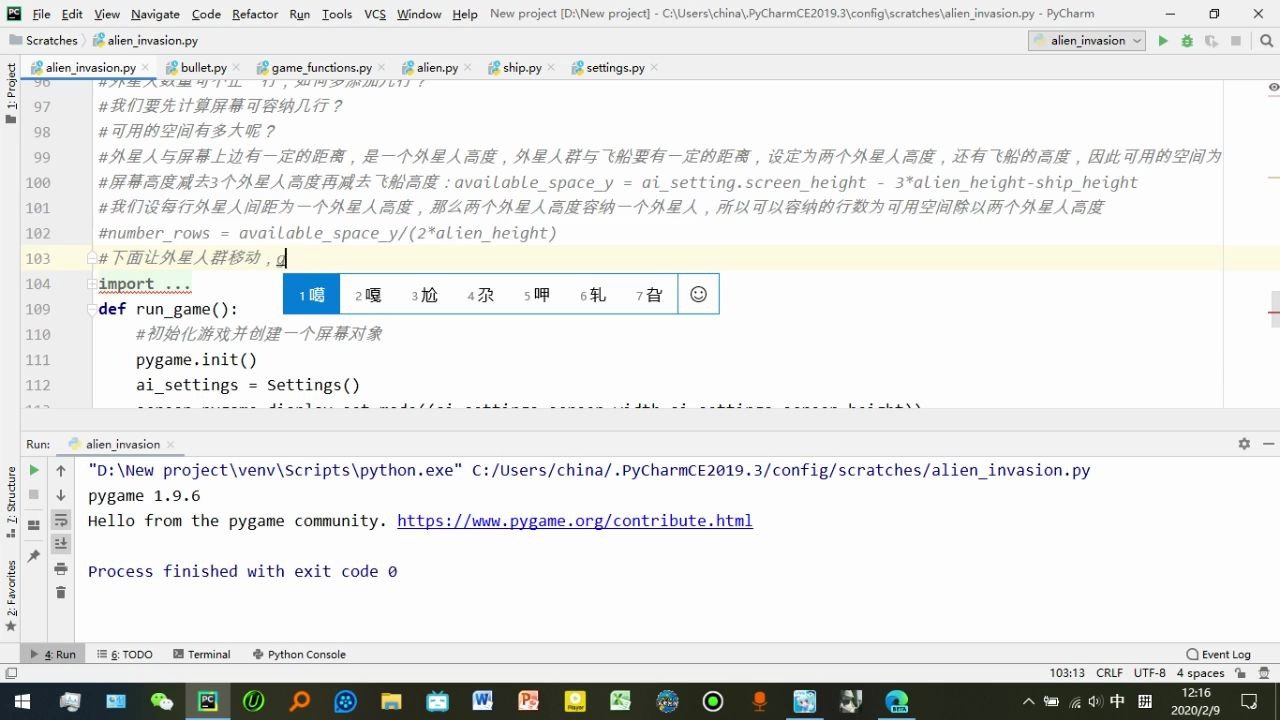Viewport: 1280px width, 720px height.
Task: Change line ending via CRLF indicator
Action: click(x=1110, y=673)
